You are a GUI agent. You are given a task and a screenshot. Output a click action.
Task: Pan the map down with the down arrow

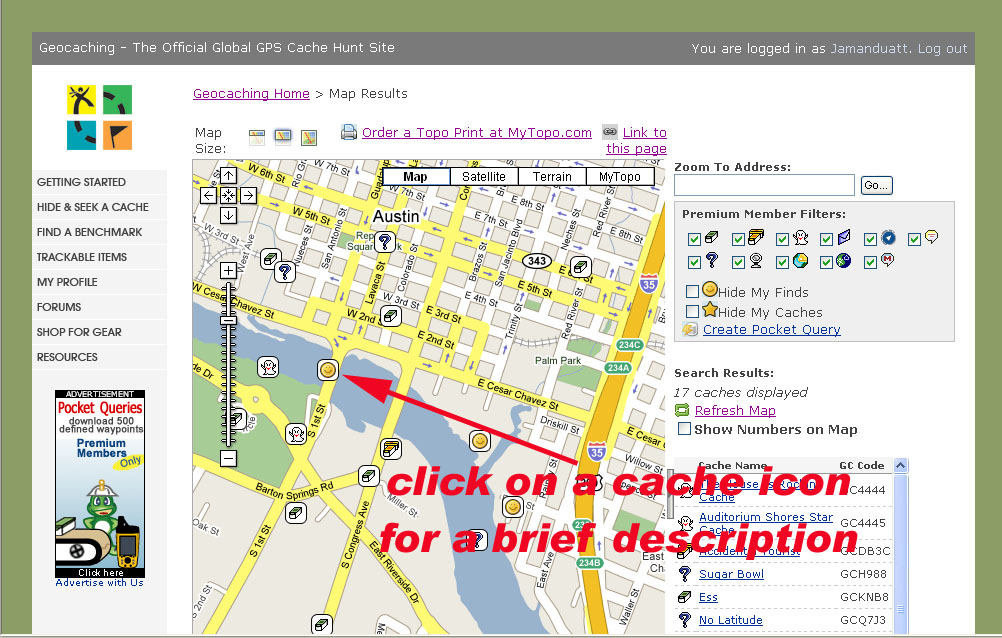(228, 215)
